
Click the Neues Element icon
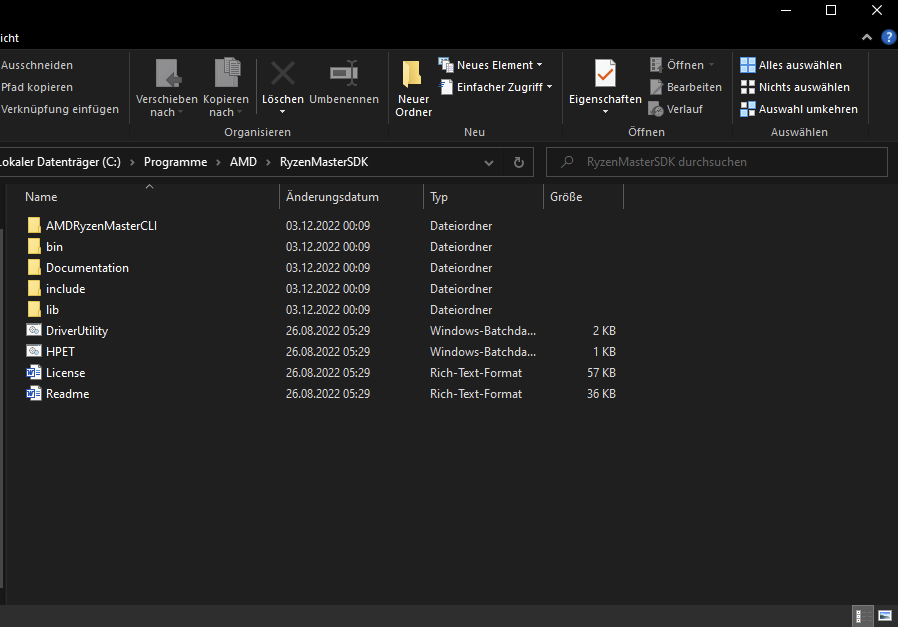tap(446, 65)
